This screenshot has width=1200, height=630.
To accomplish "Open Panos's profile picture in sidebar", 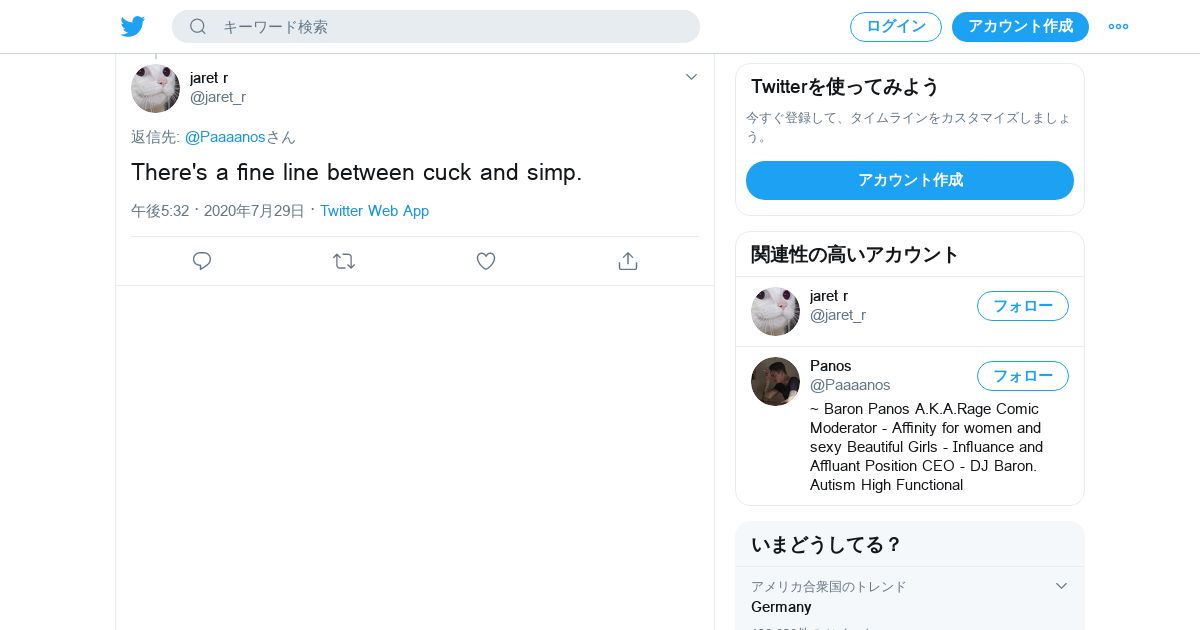I will click(x=775, y=381).
